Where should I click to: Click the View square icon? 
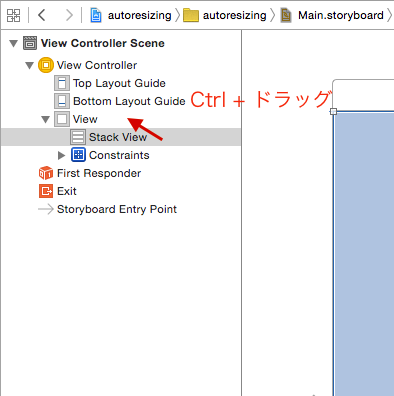[62, 119]
